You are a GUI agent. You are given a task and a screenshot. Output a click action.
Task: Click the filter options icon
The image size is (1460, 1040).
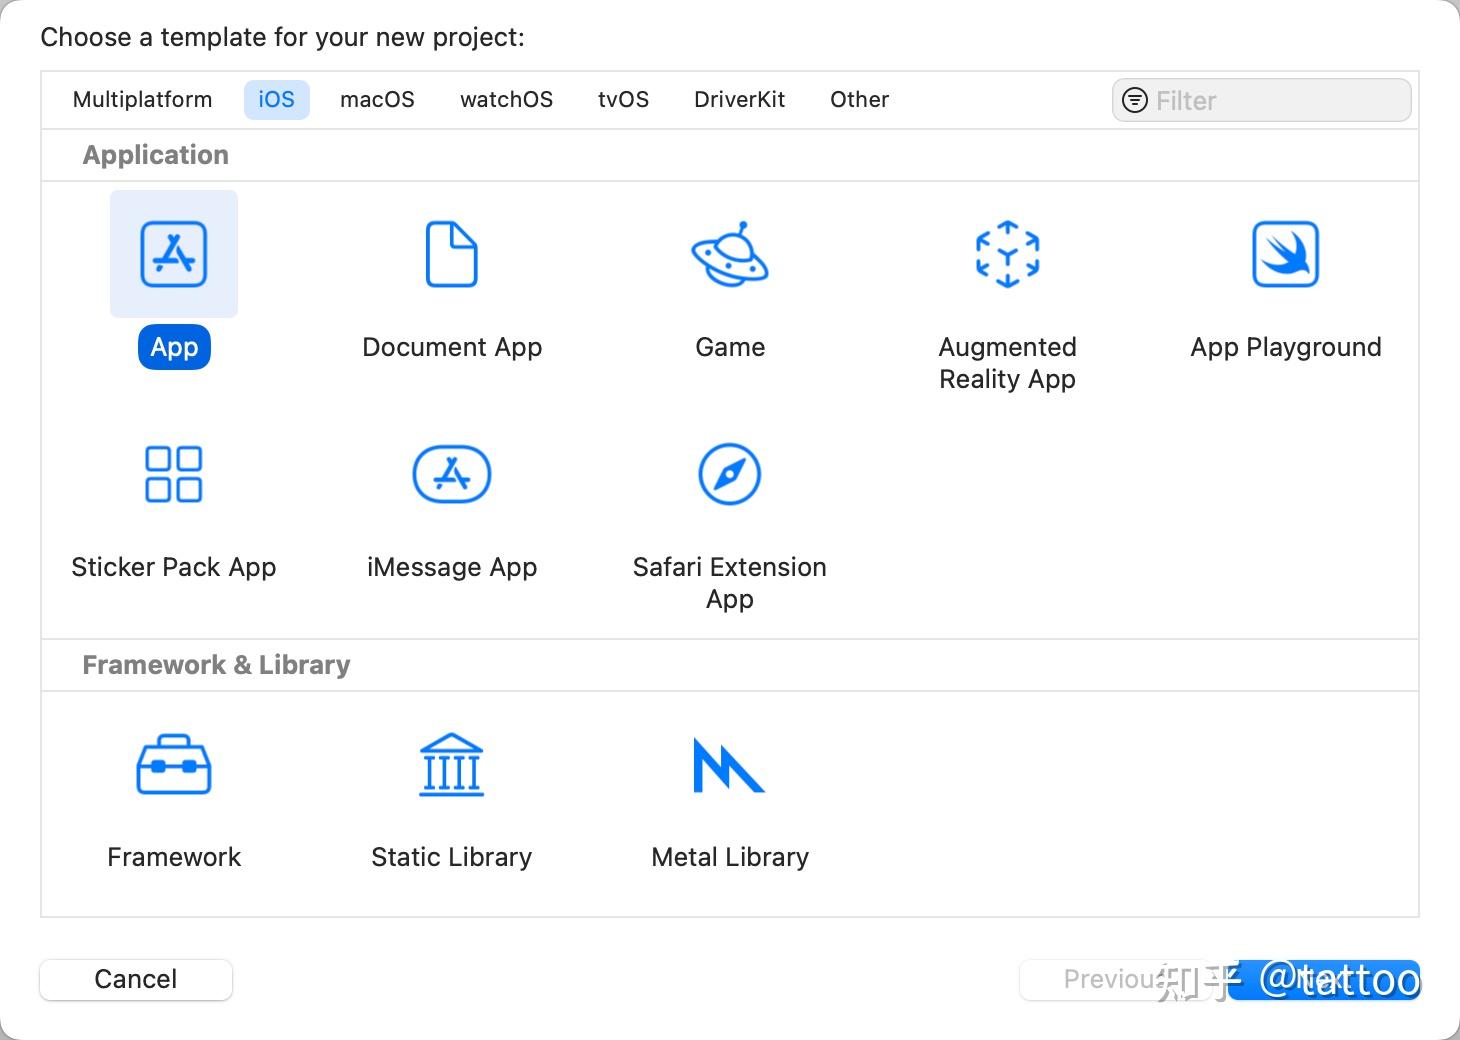(x=1135, y=101)
